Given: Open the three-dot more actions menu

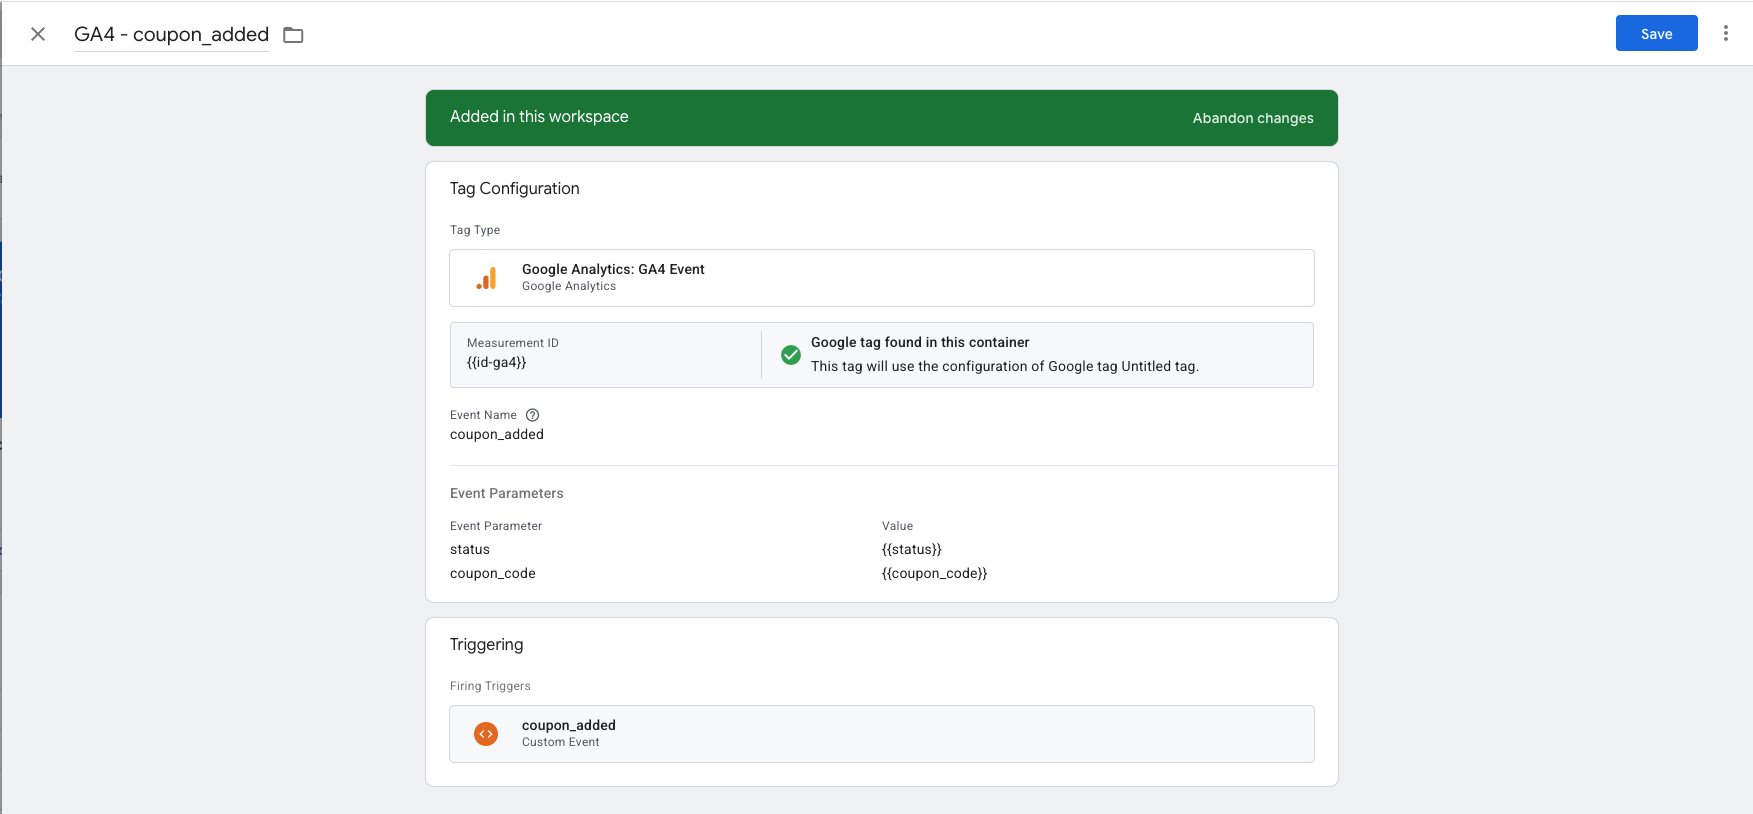Looking at the screenshot, I should (1725, 33).
